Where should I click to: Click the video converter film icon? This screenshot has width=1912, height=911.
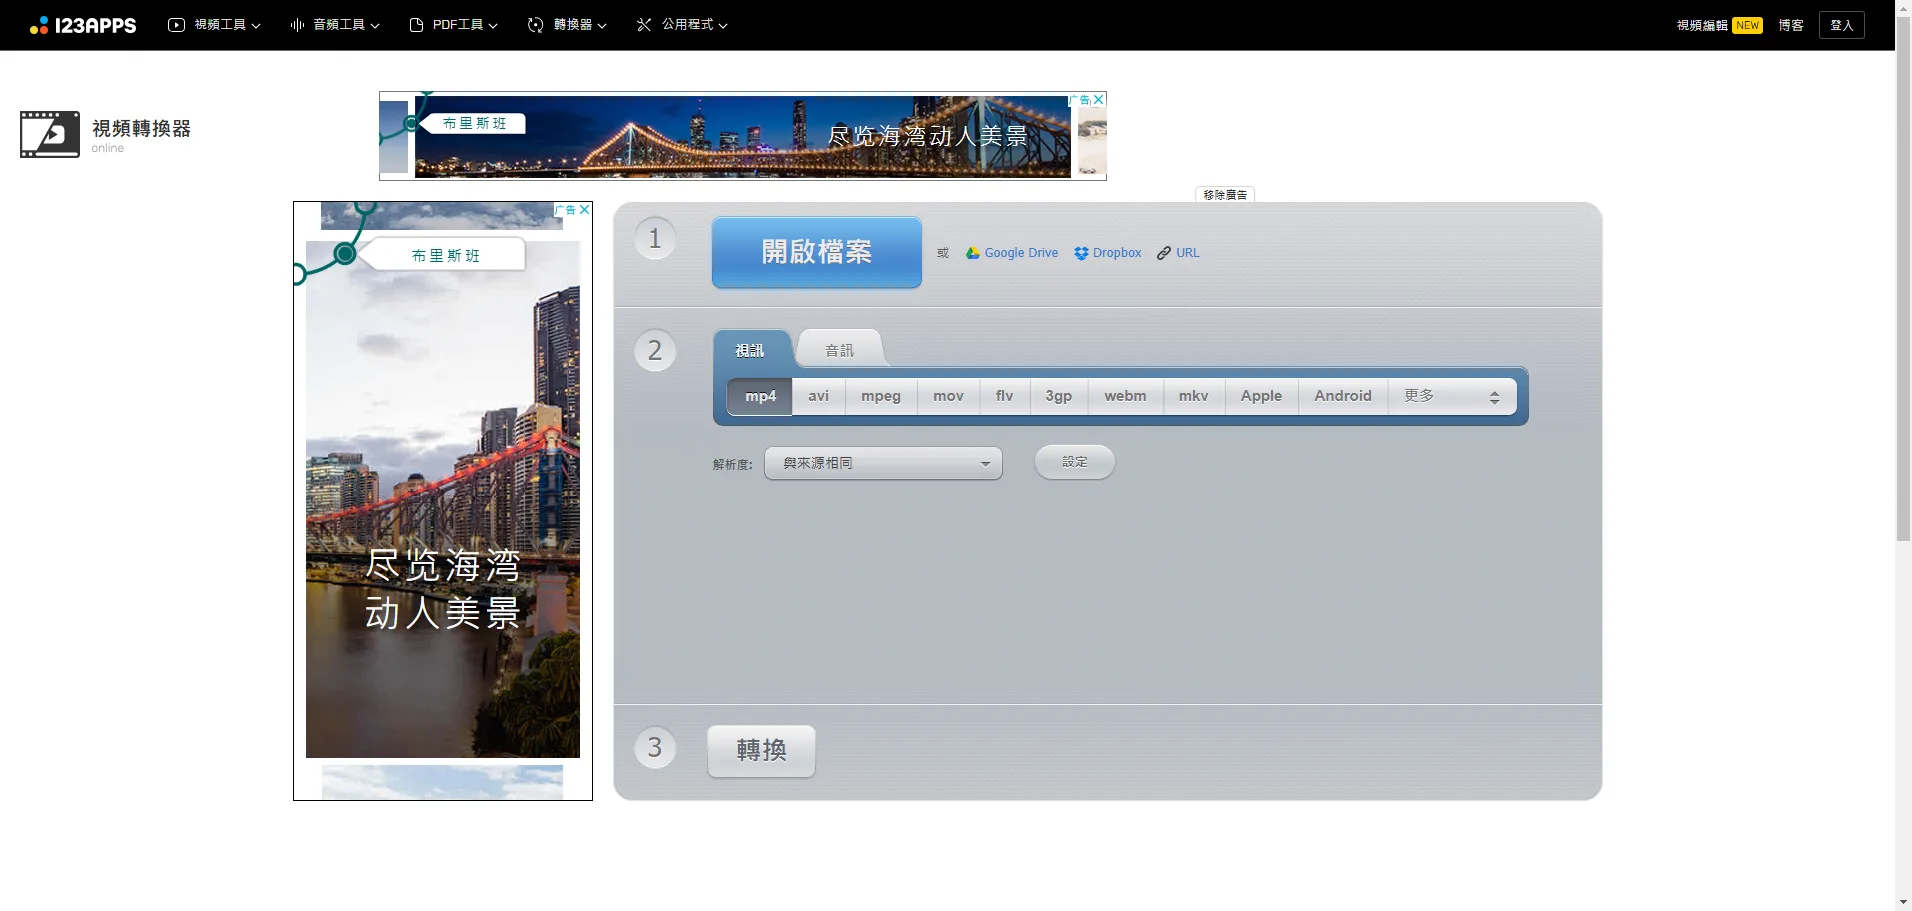pyautogui.click(x=50, y=134)
